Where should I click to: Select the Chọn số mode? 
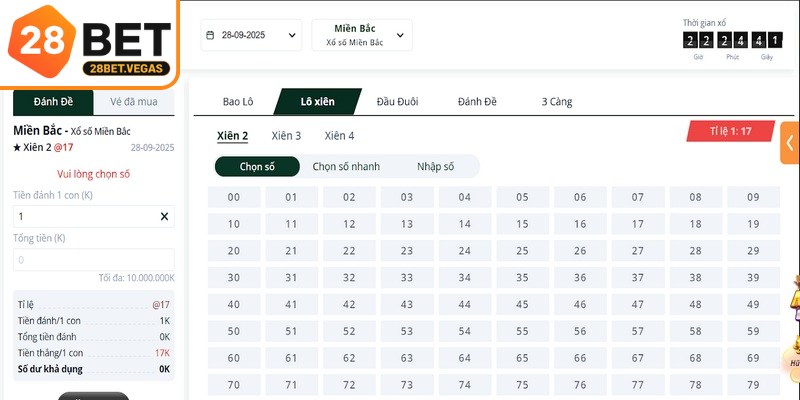(x=257, y=167)
